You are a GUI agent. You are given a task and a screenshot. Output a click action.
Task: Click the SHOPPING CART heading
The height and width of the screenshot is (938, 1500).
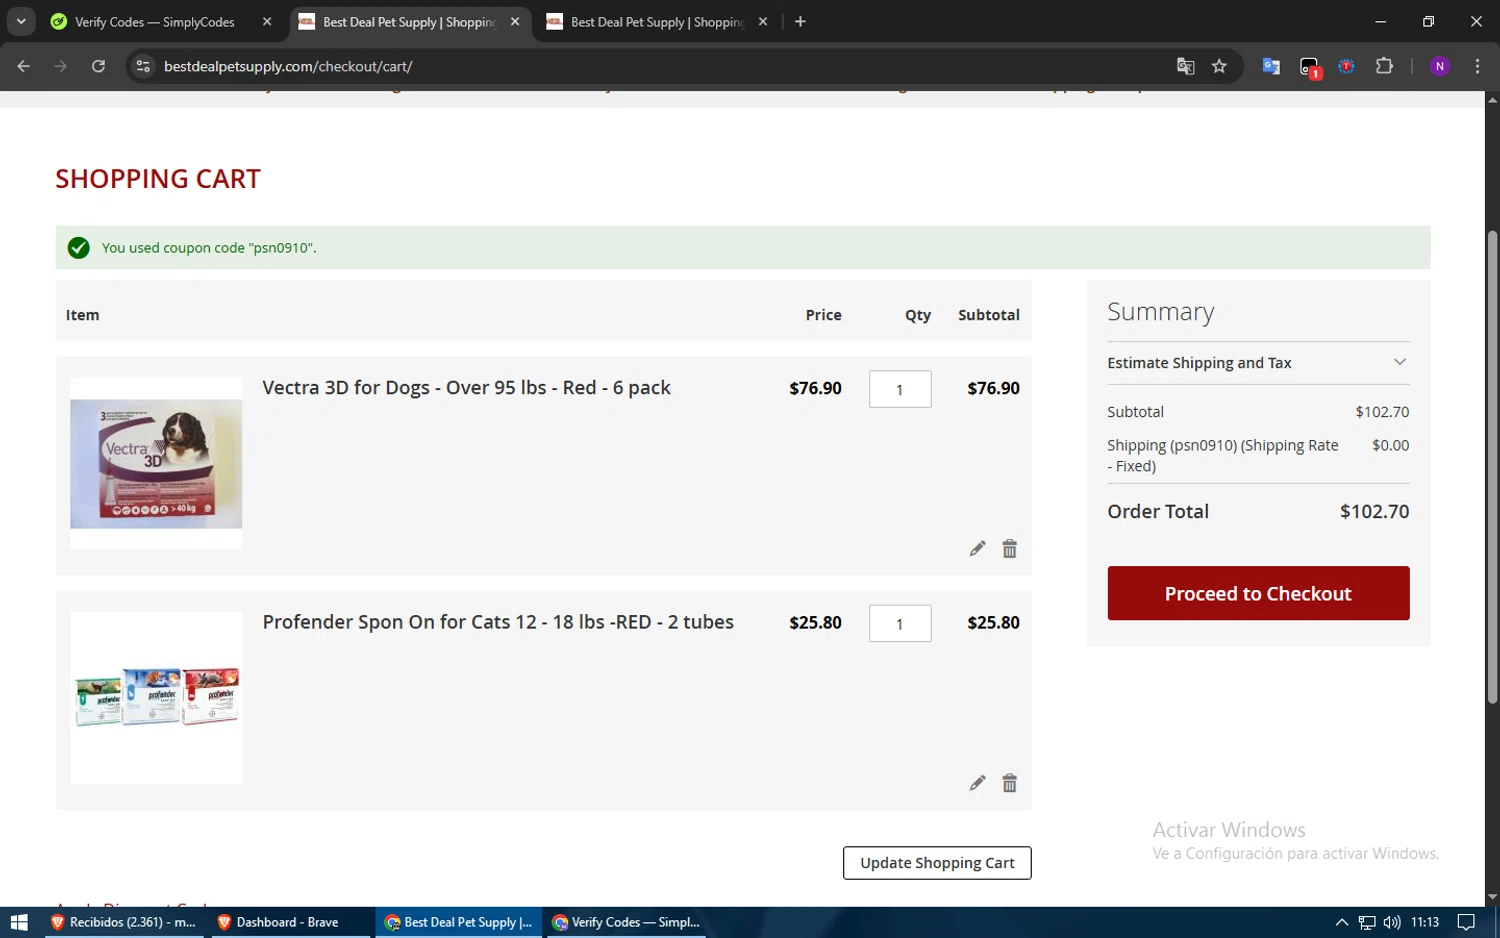158,179
